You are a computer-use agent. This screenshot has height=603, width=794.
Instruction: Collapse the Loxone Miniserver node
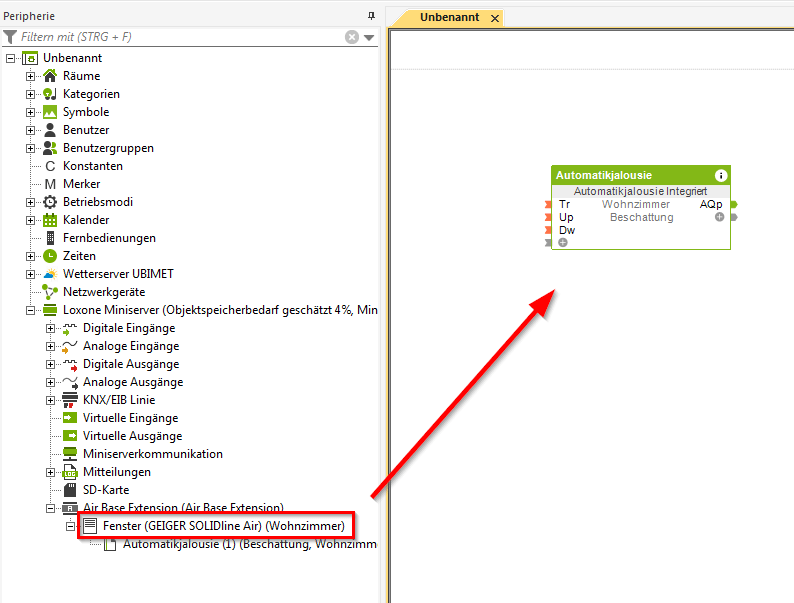30,310
